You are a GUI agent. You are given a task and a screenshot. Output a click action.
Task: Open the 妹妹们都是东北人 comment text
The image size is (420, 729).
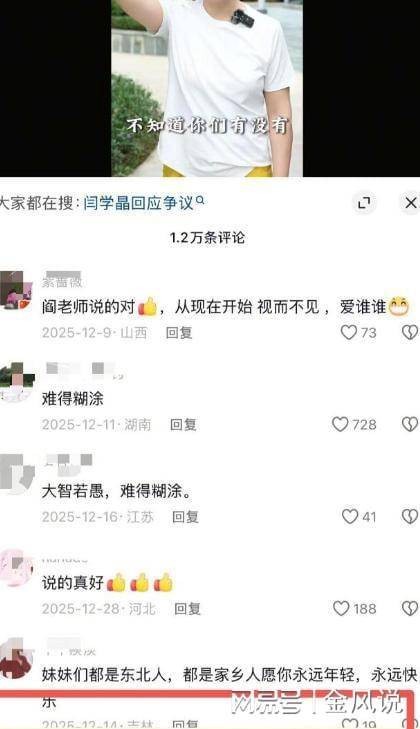point(229,687)
